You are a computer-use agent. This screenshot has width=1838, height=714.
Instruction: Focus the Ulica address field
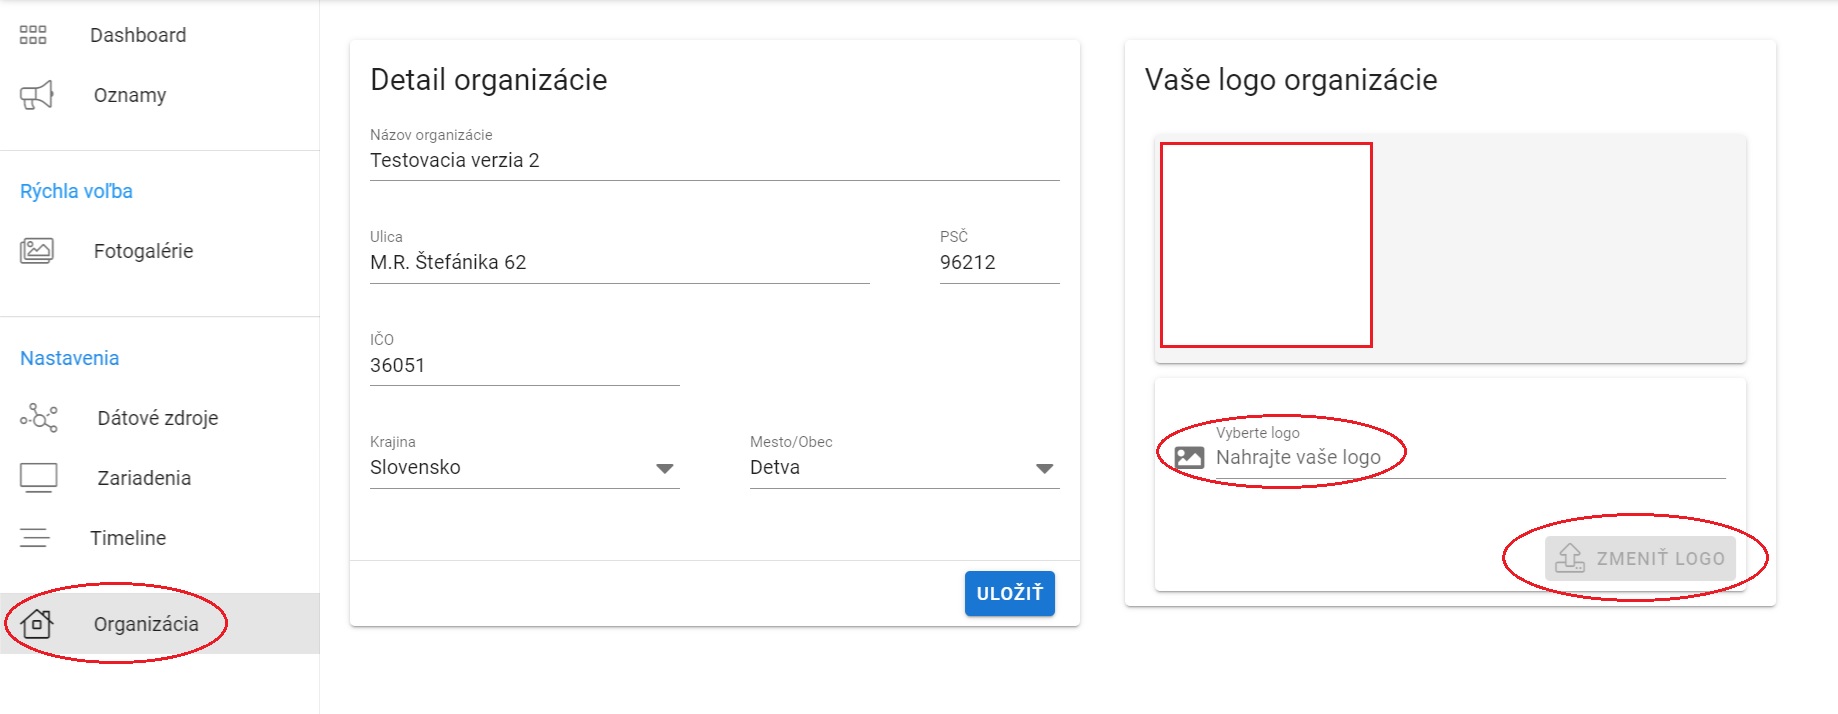pos(619,263)
